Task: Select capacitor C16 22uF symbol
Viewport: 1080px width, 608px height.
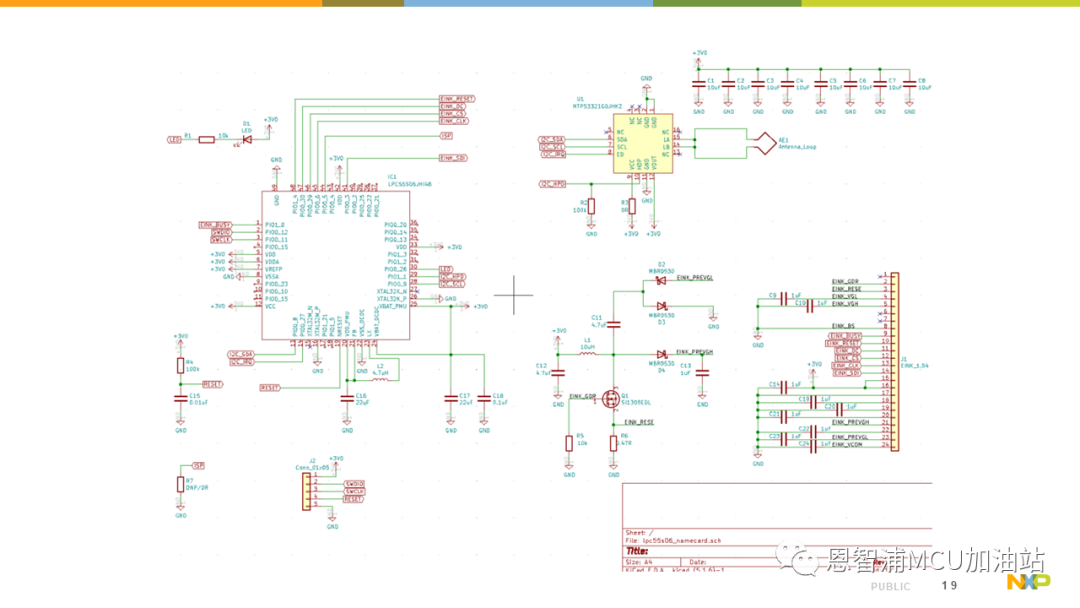Action: 347,399
